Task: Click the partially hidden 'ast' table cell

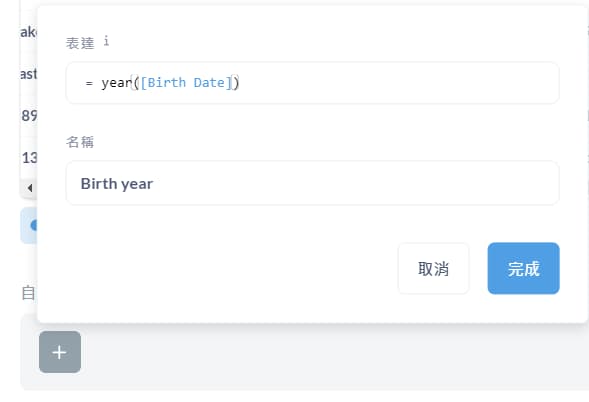Action: coord(29,74)
